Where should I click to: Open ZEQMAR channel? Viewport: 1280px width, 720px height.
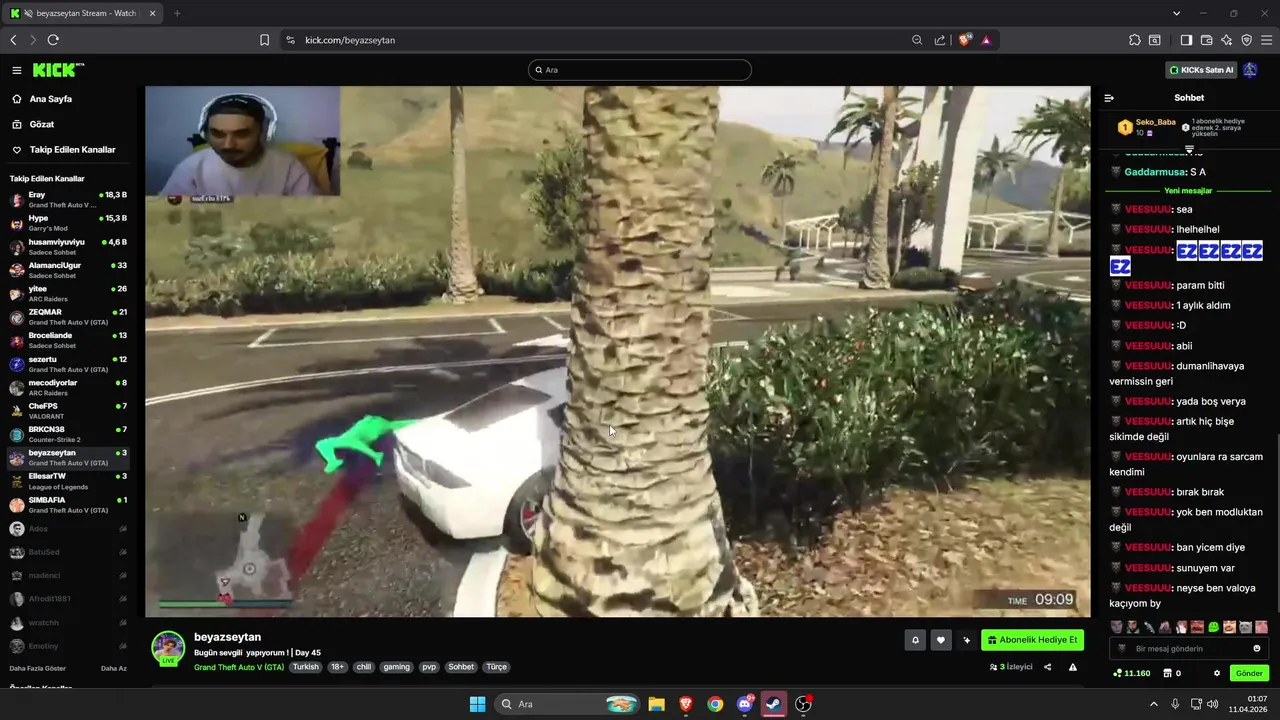68,316
